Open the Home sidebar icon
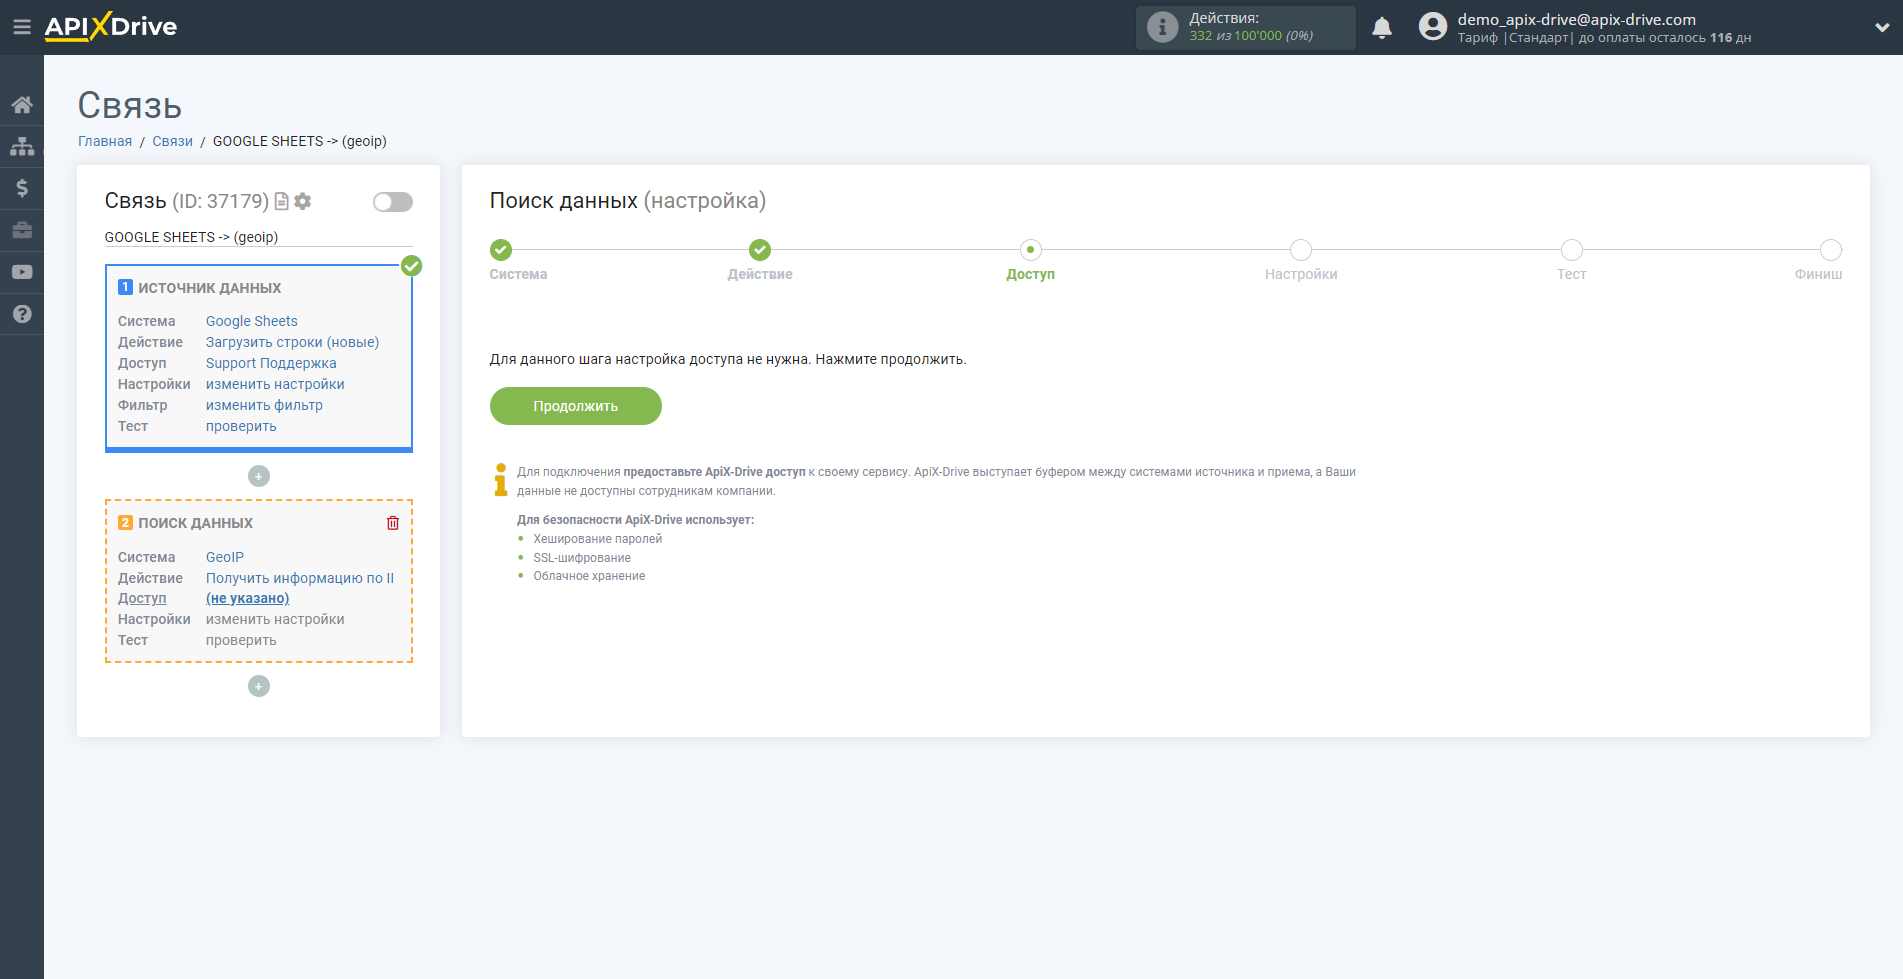The image size is (1903, 979). coord(22,104)
